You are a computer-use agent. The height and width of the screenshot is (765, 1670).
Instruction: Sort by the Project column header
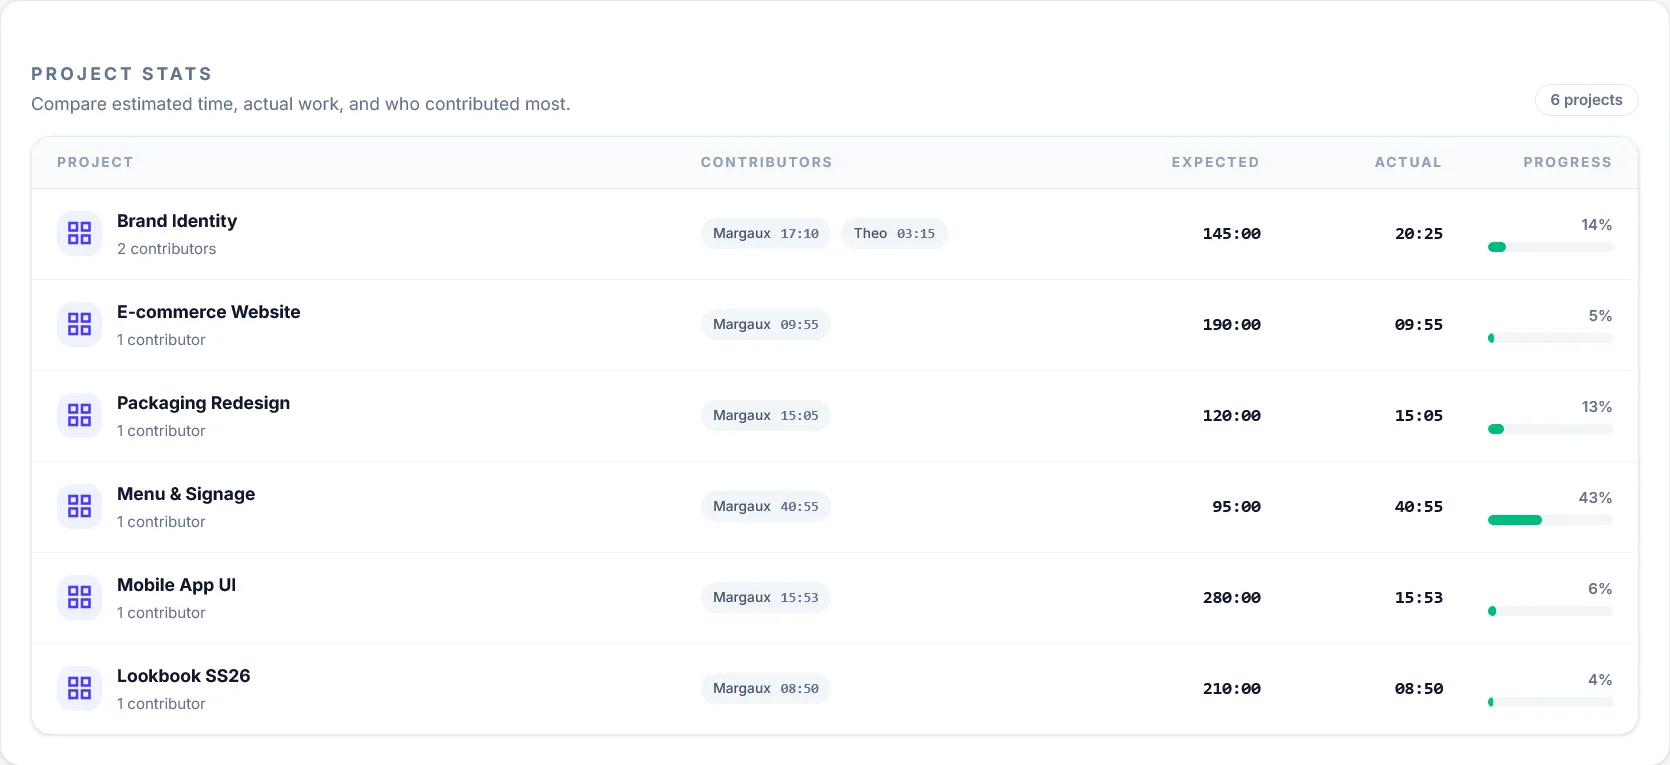95,162
